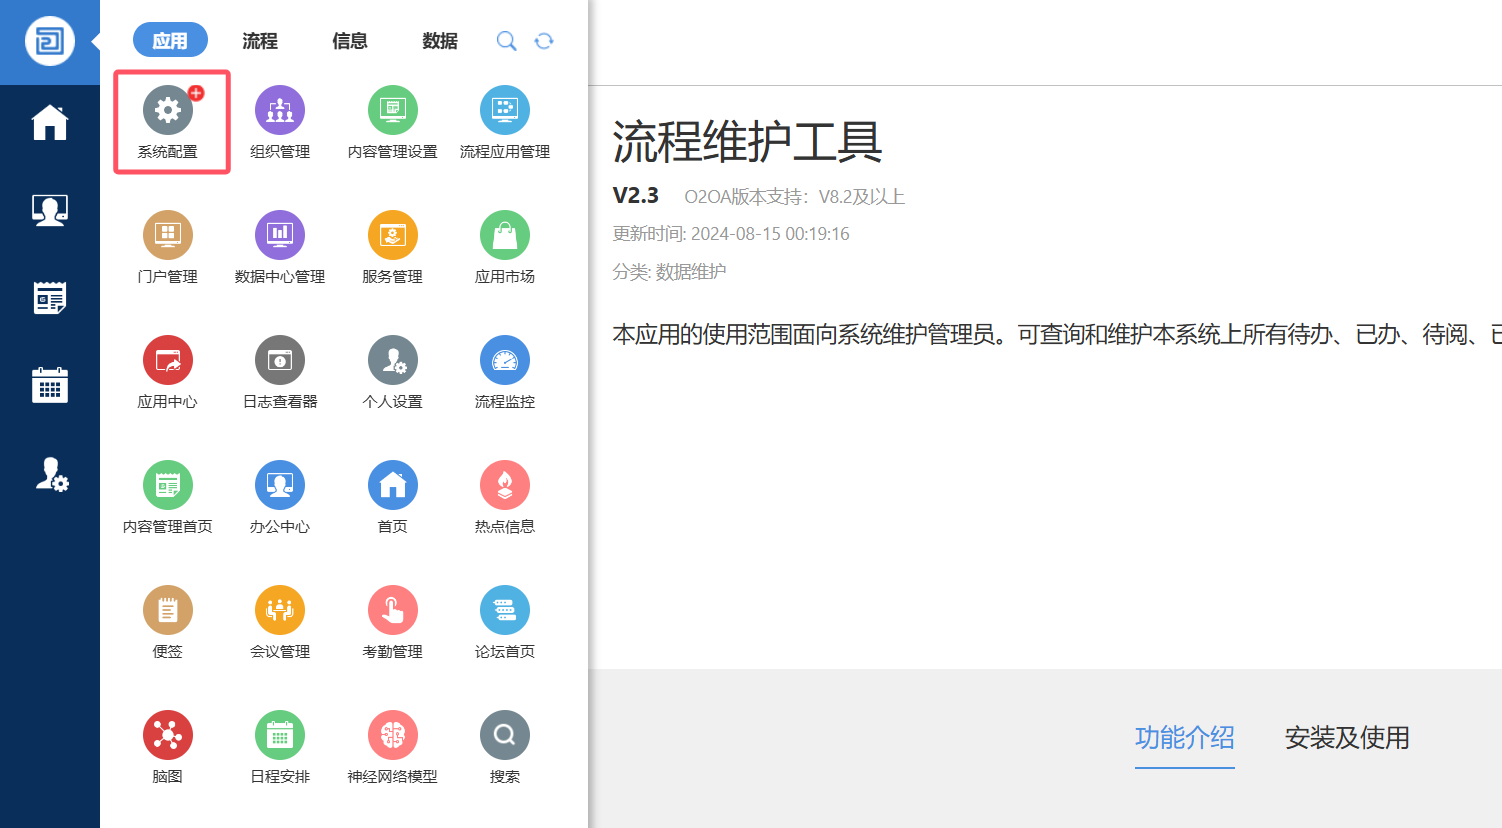
Task: Open calendar icon in left sidebar
Action: click(x=50, y=385)
